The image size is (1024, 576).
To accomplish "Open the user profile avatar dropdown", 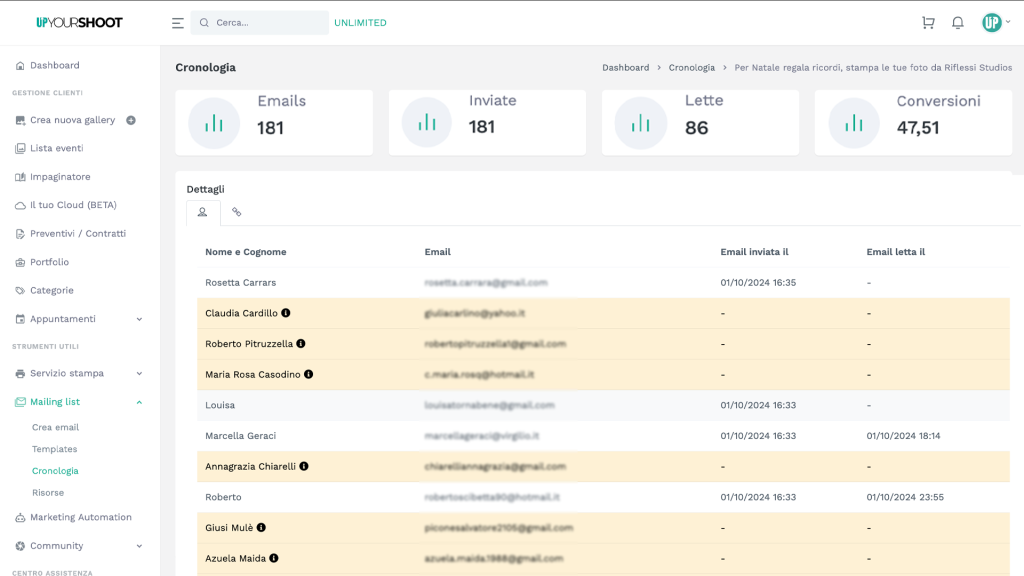I will coord(995,23).
